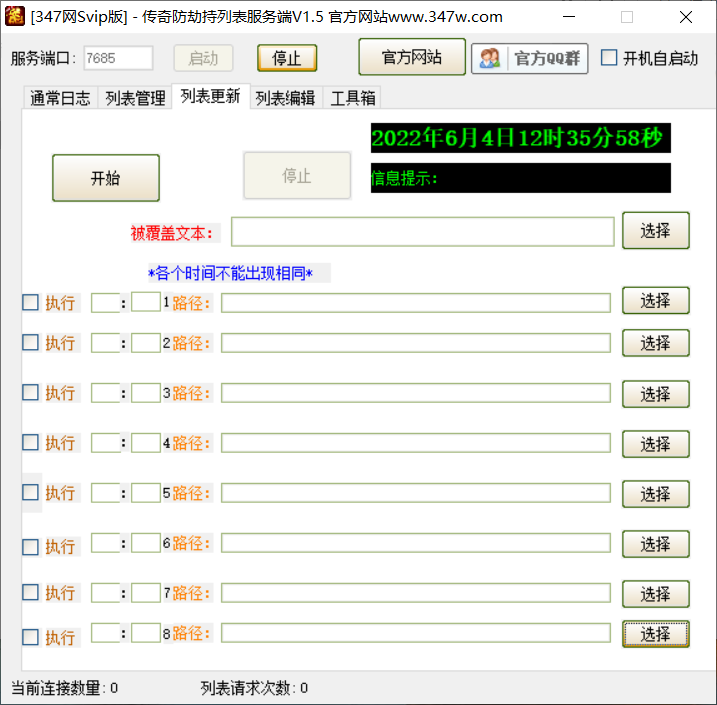Minimize the window
This screenshot has height=705, width=717.
[569, 17]
